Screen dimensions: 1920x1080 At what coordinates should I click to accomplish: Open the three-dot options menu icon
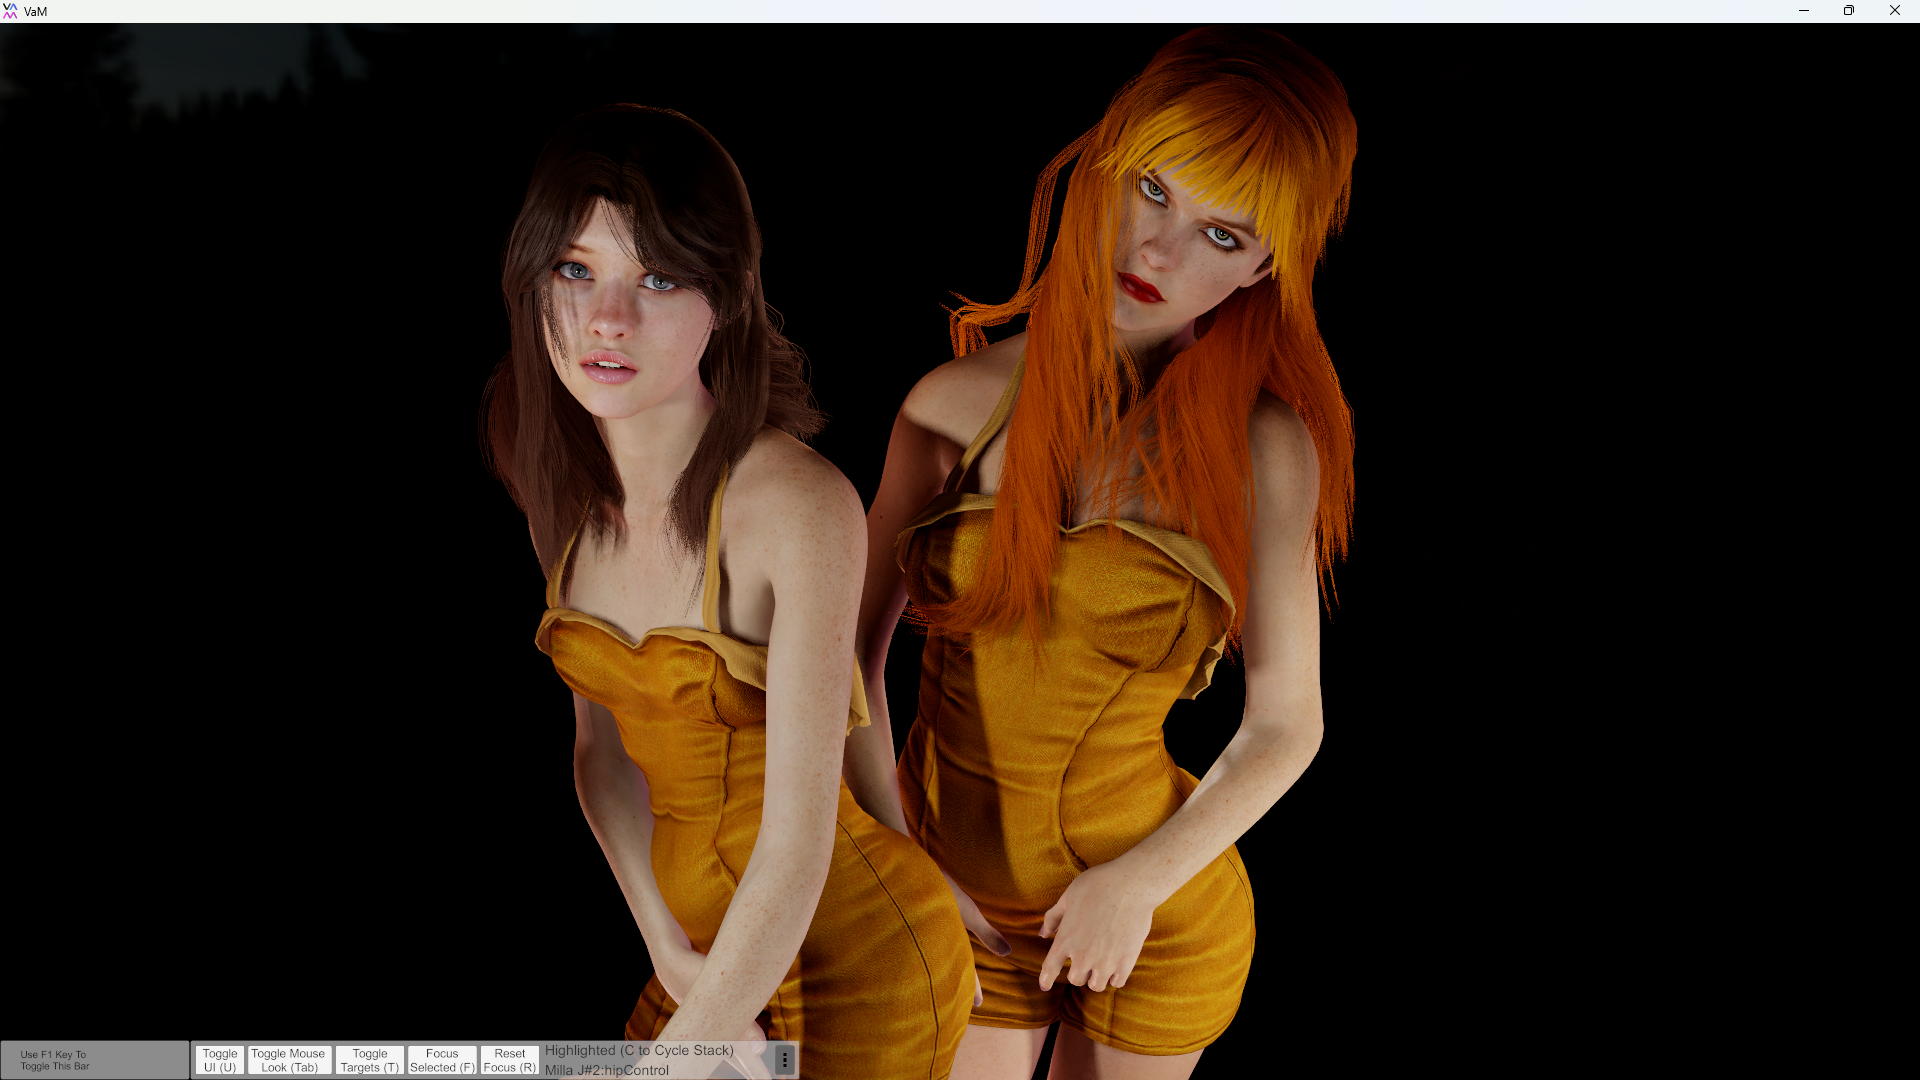coord(785,1060)
